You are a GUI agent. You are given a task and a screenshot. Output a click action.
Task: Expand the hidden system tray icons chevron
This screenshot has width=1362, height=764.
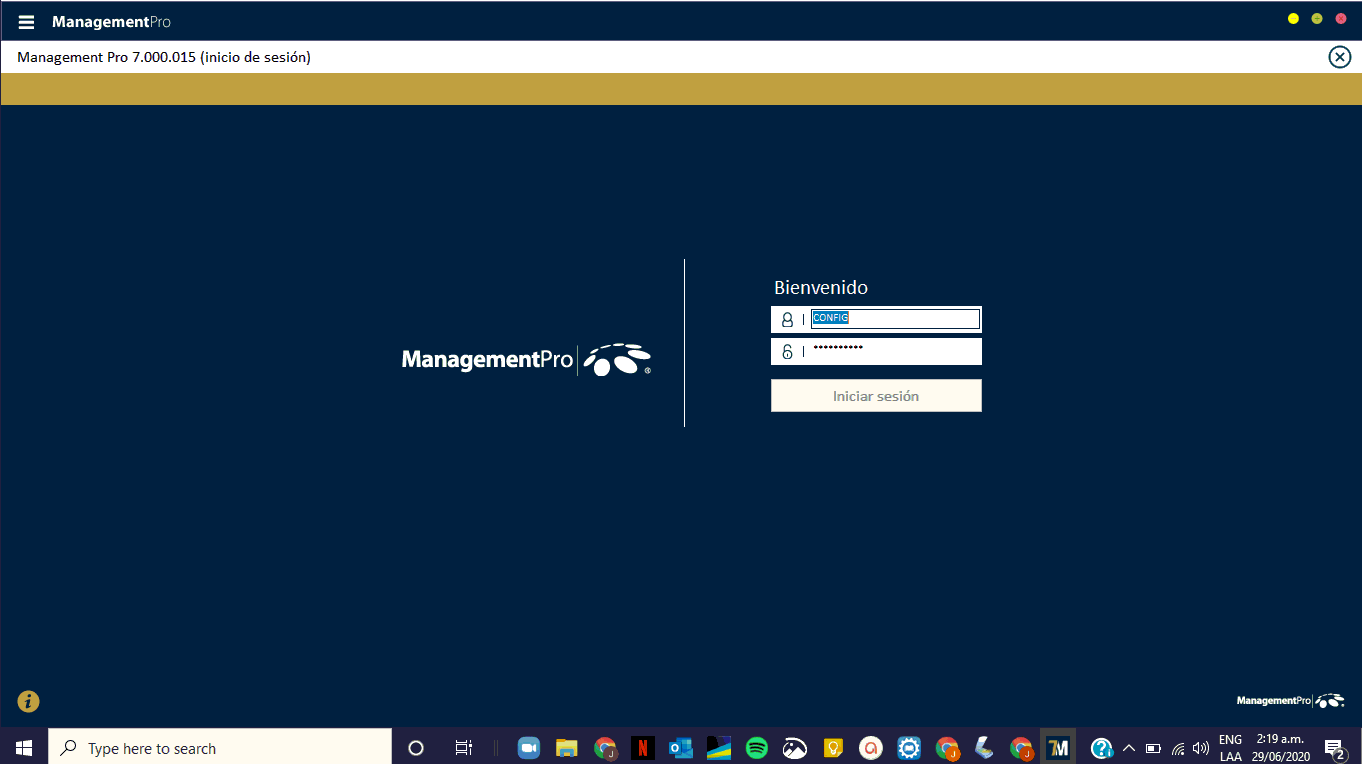[1129, 748]
